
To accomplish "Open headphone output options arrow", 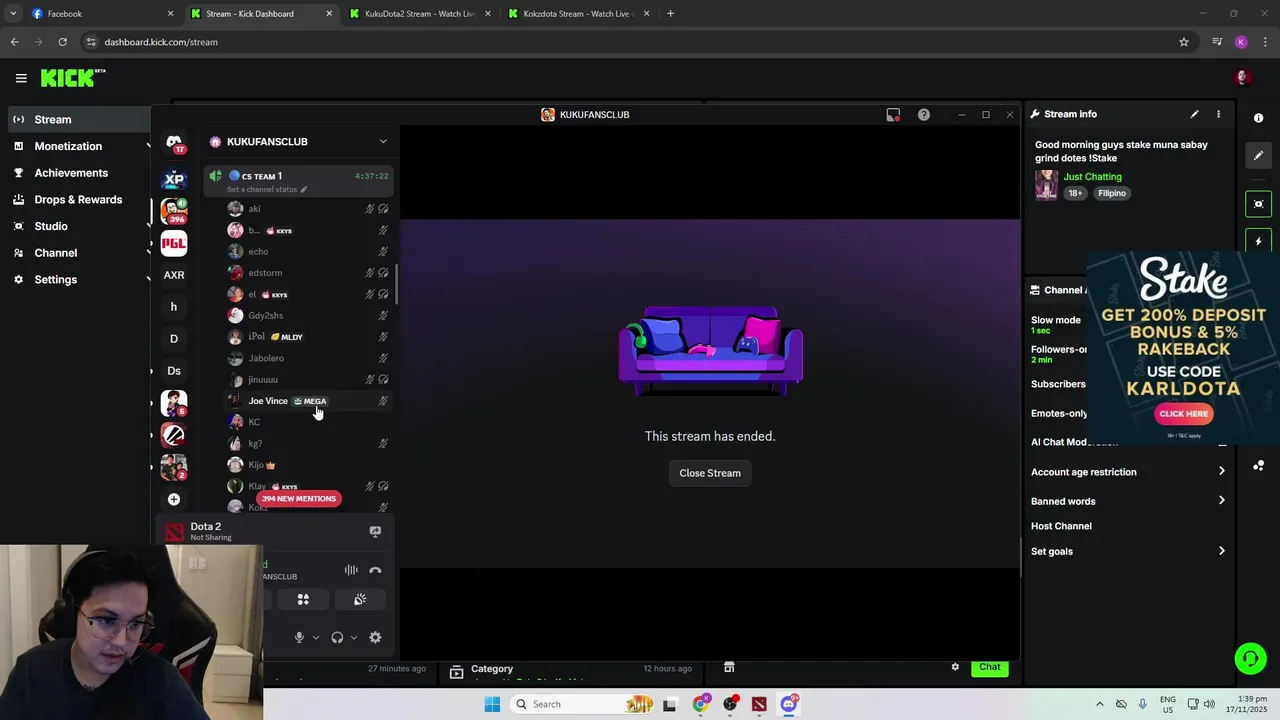I will [354, 638].
